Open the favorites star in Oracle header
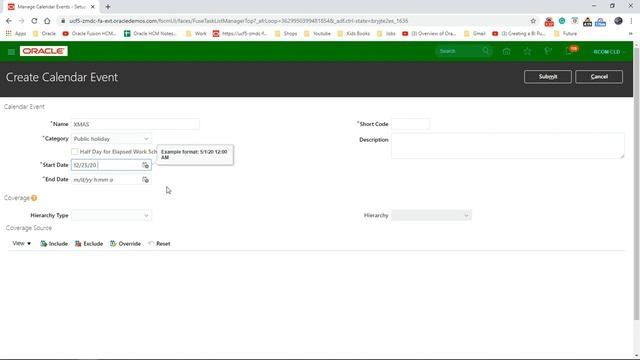Screen dimensions: 640x360 (x=527, y=51)
